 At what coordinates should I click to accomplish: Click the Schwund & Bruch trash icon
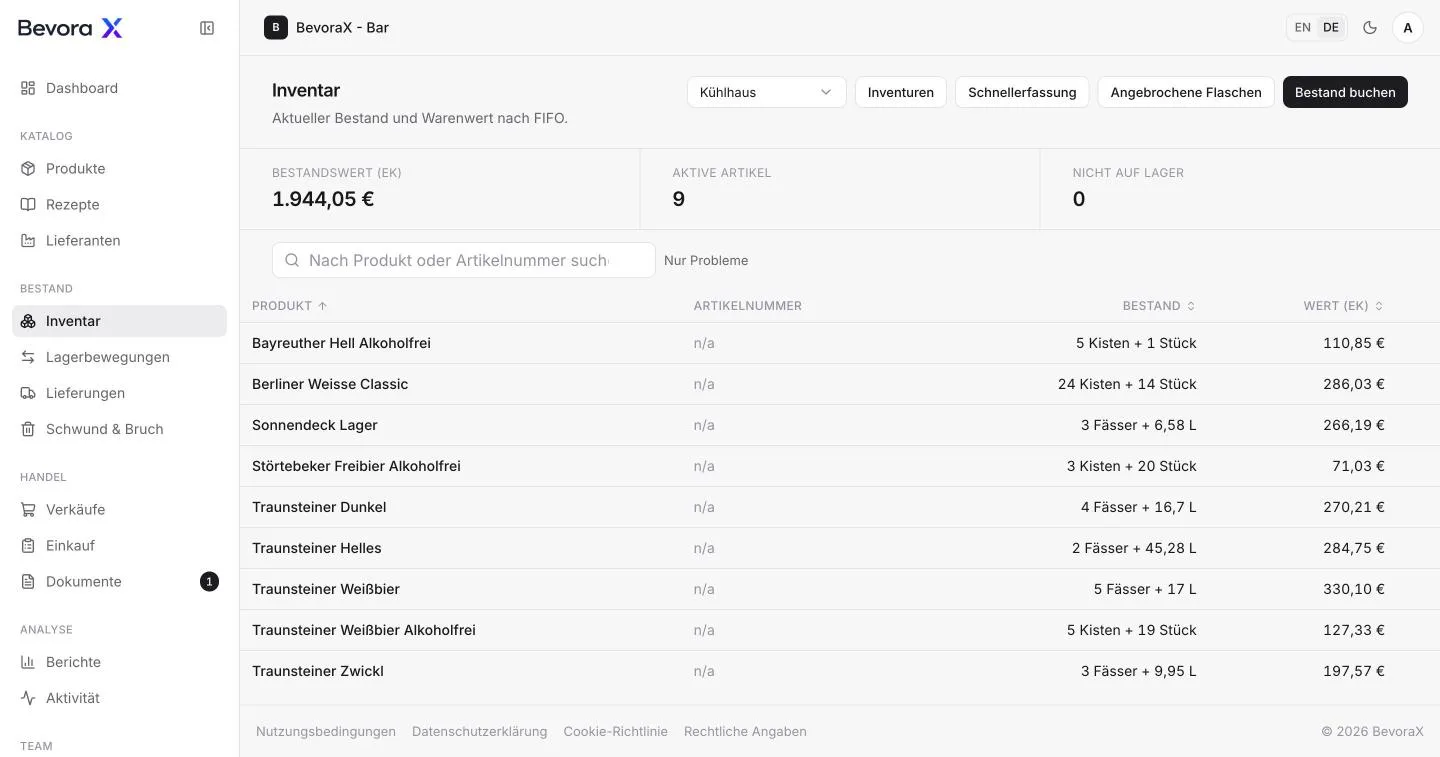coord(28,429)
